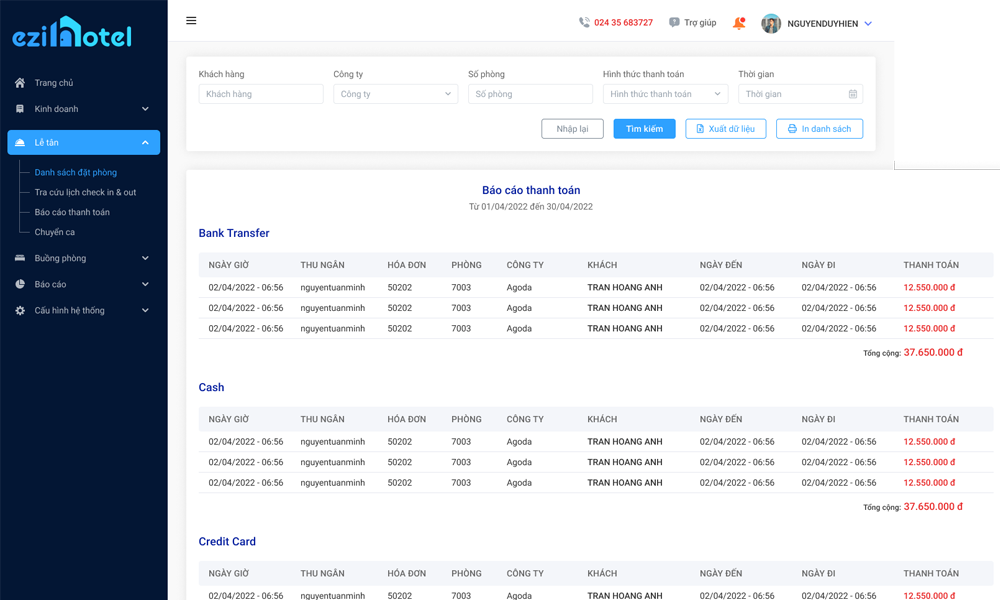1000x600 pixels.
Task: Click the notification bell icon
Action: (x=739, y=23)
